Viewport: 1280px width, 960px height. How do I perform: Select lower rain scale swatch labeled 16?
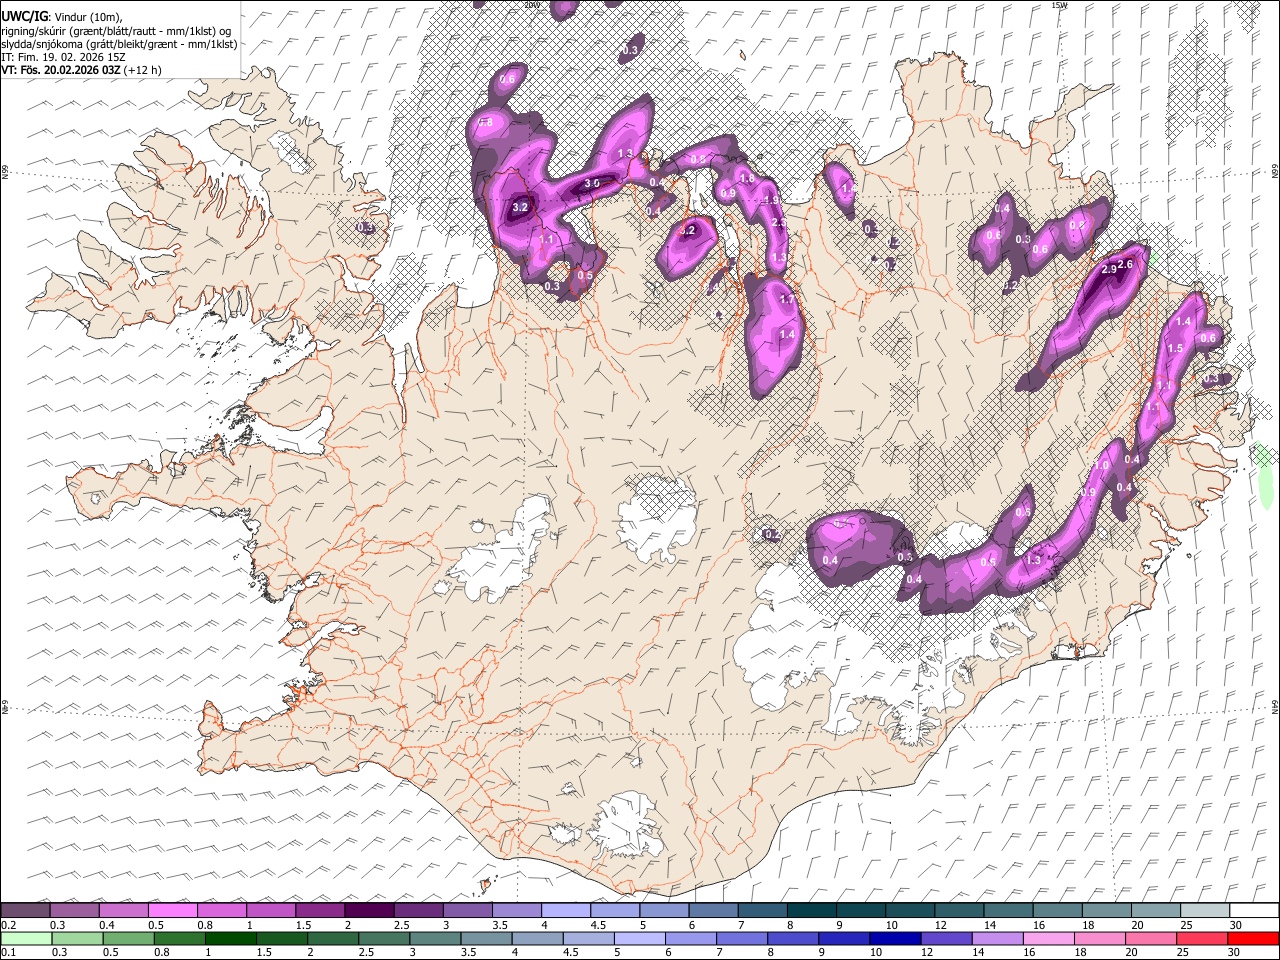click(x=1050, y=939)
